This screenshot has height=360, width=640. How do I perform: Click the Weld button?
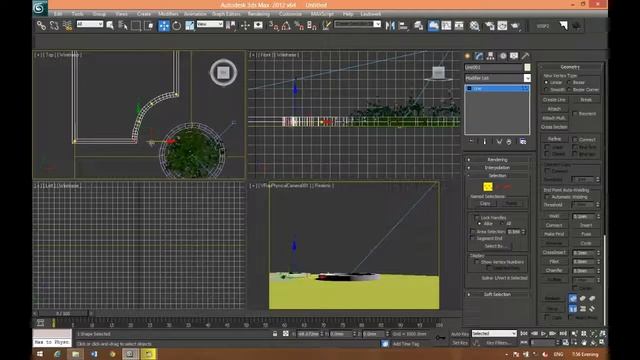(x=554, y=216)
